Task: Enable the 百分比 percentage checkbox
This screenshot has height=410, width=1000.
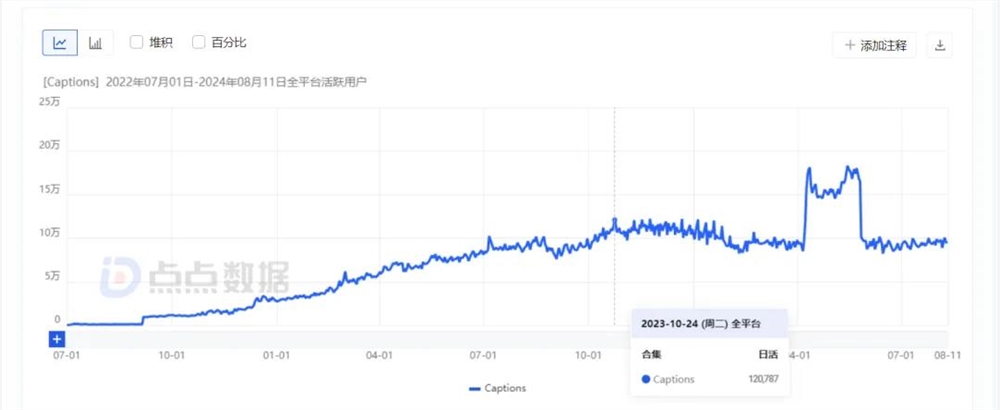Action: pyautogui.click(x=198, y=43)
